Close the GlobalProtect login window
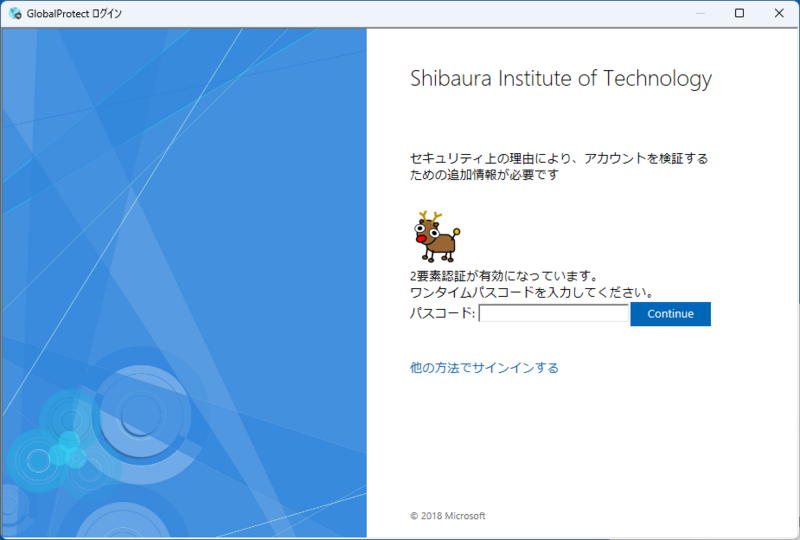Image resolution: width=800 pixels, height=540 pixels. pyautogui.click(x=779, y=13)
